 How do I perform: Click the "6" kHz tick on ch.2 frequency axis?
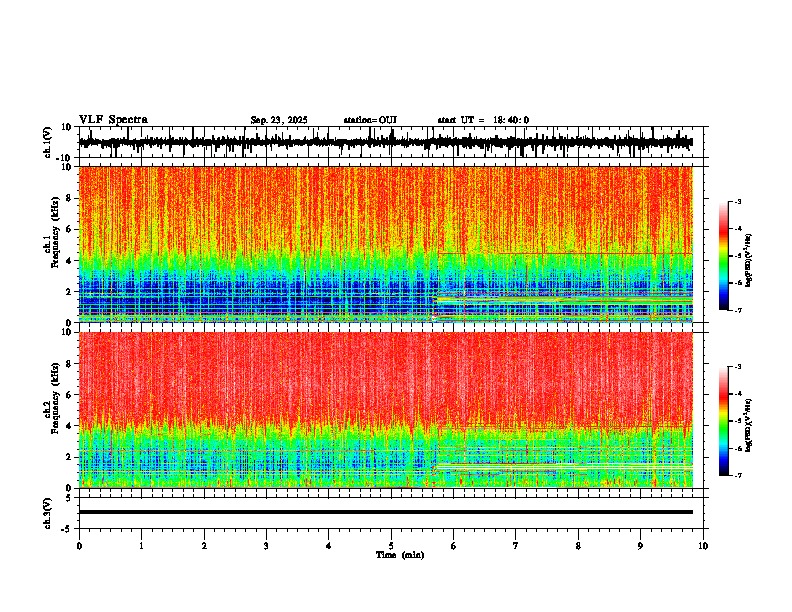(71, 394)
